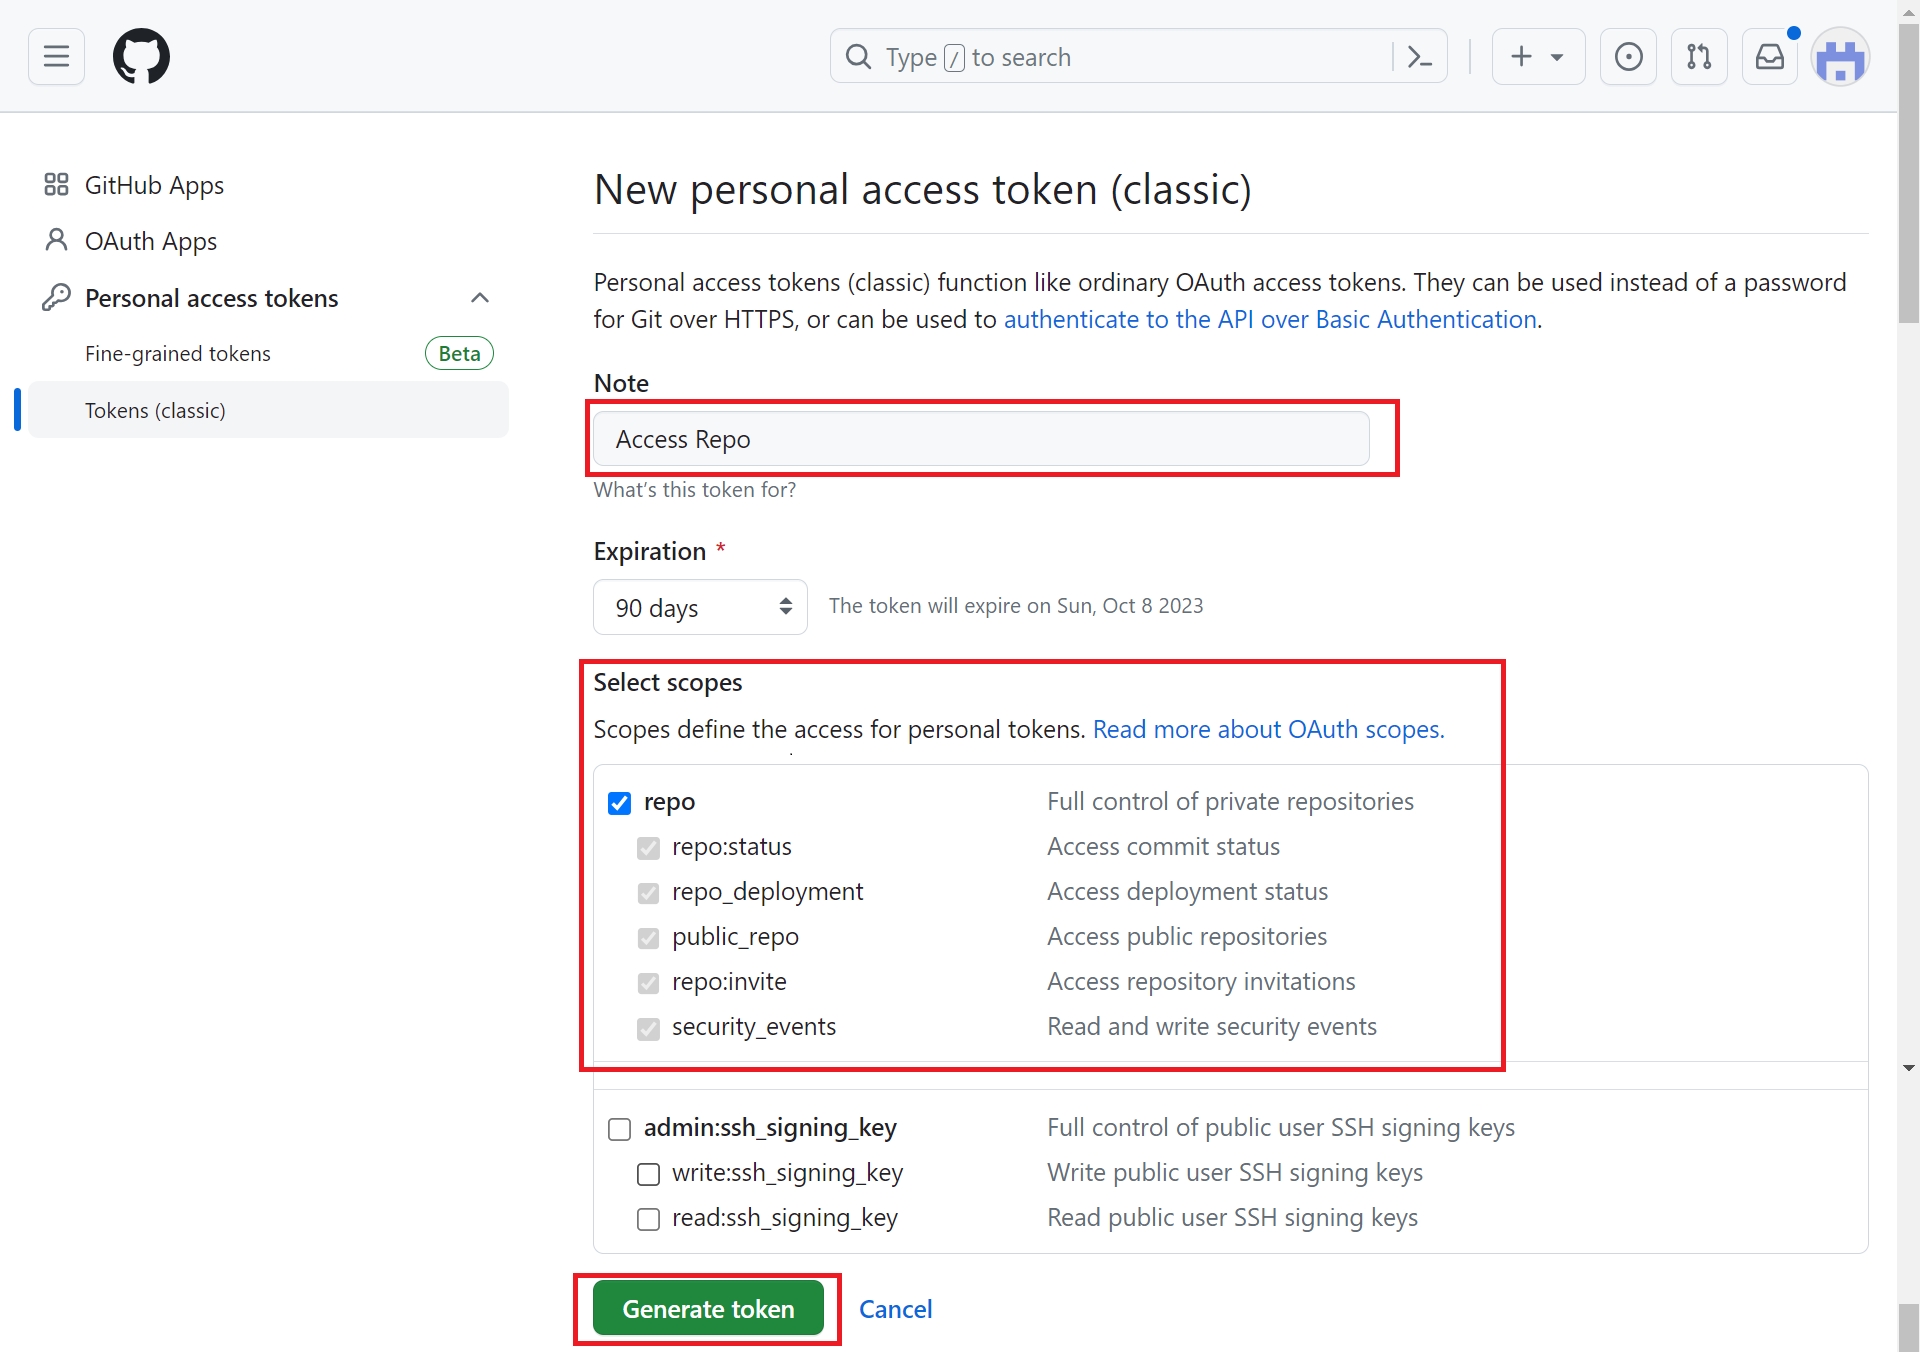Expand the plus create-new dropdown

point(1537,57)
